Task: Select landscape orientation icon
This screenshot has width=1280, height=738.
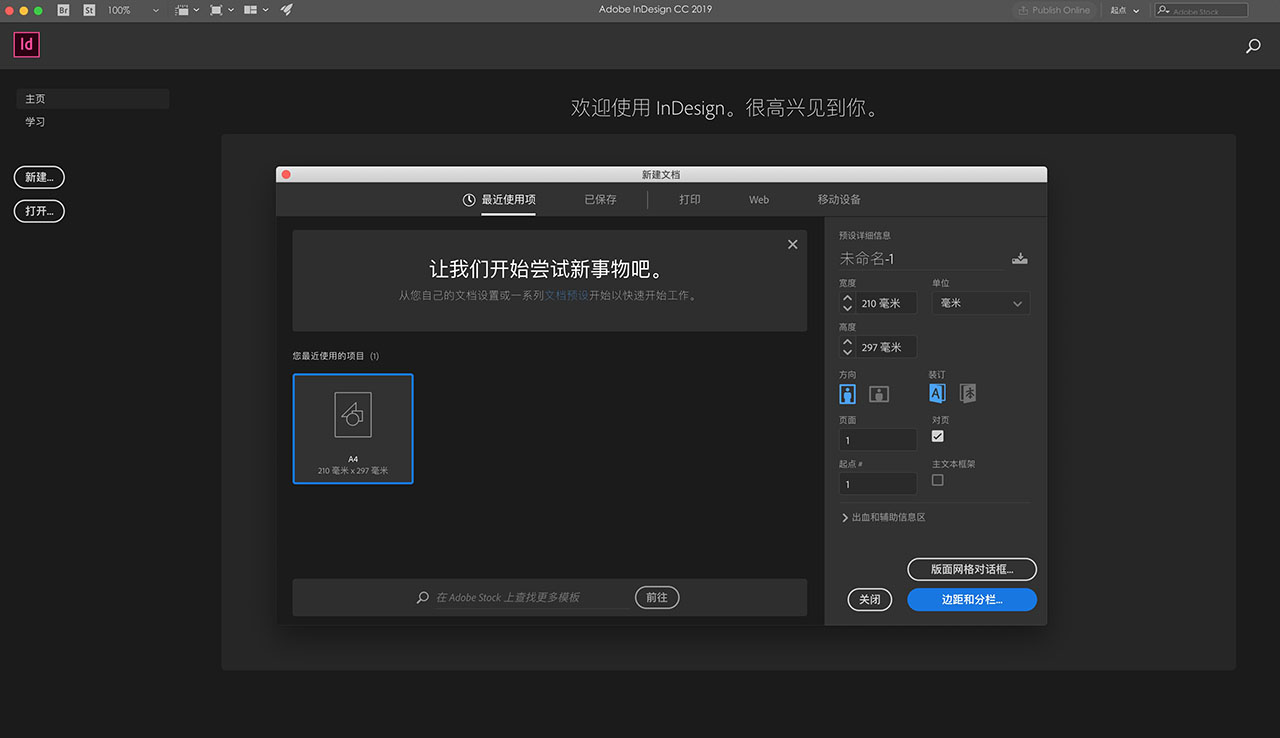Action: click(x=879, y=393)
